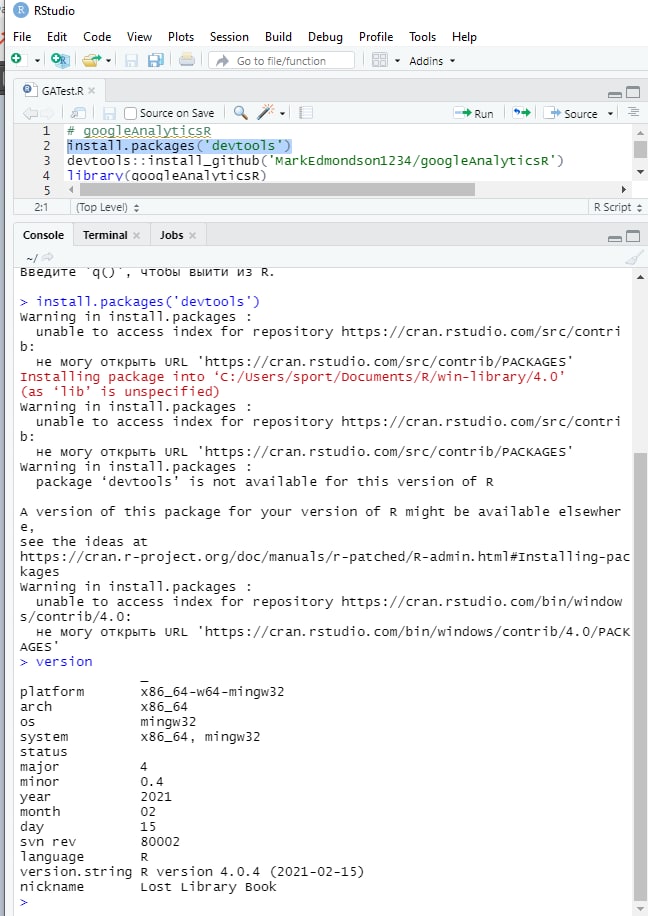Expand recent files dropdown next to folder

click(108, 61)
